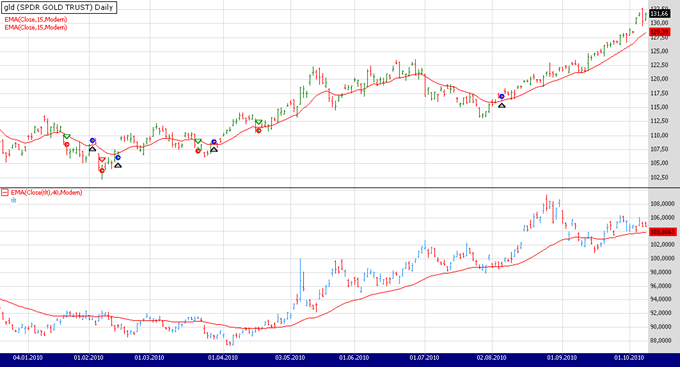Click the 01.04.2010 date label

(223, 357)
